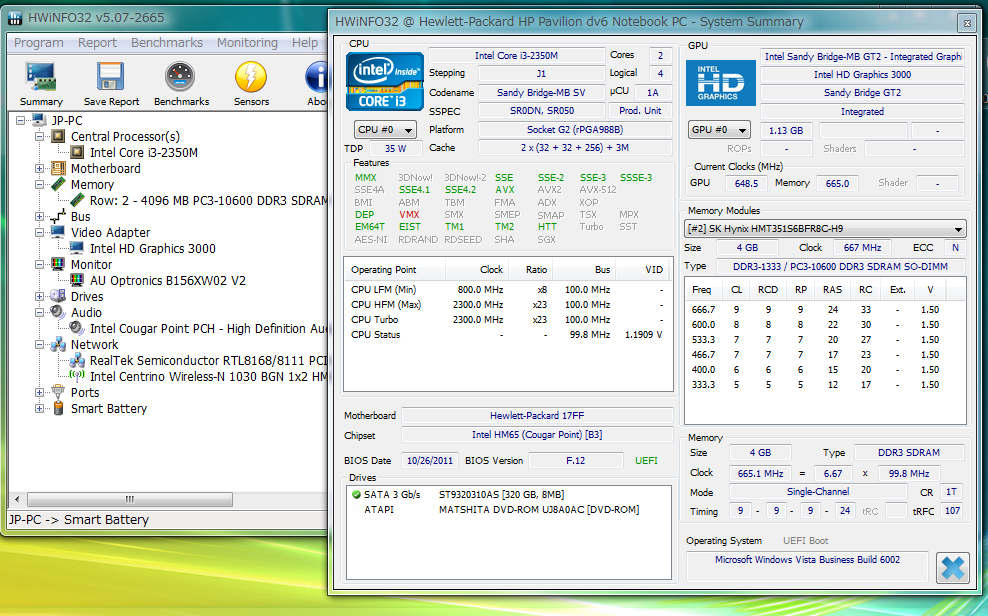
Task: Select AU Optronics B156XW02 V2 monitor item
Action: [167, 281]
